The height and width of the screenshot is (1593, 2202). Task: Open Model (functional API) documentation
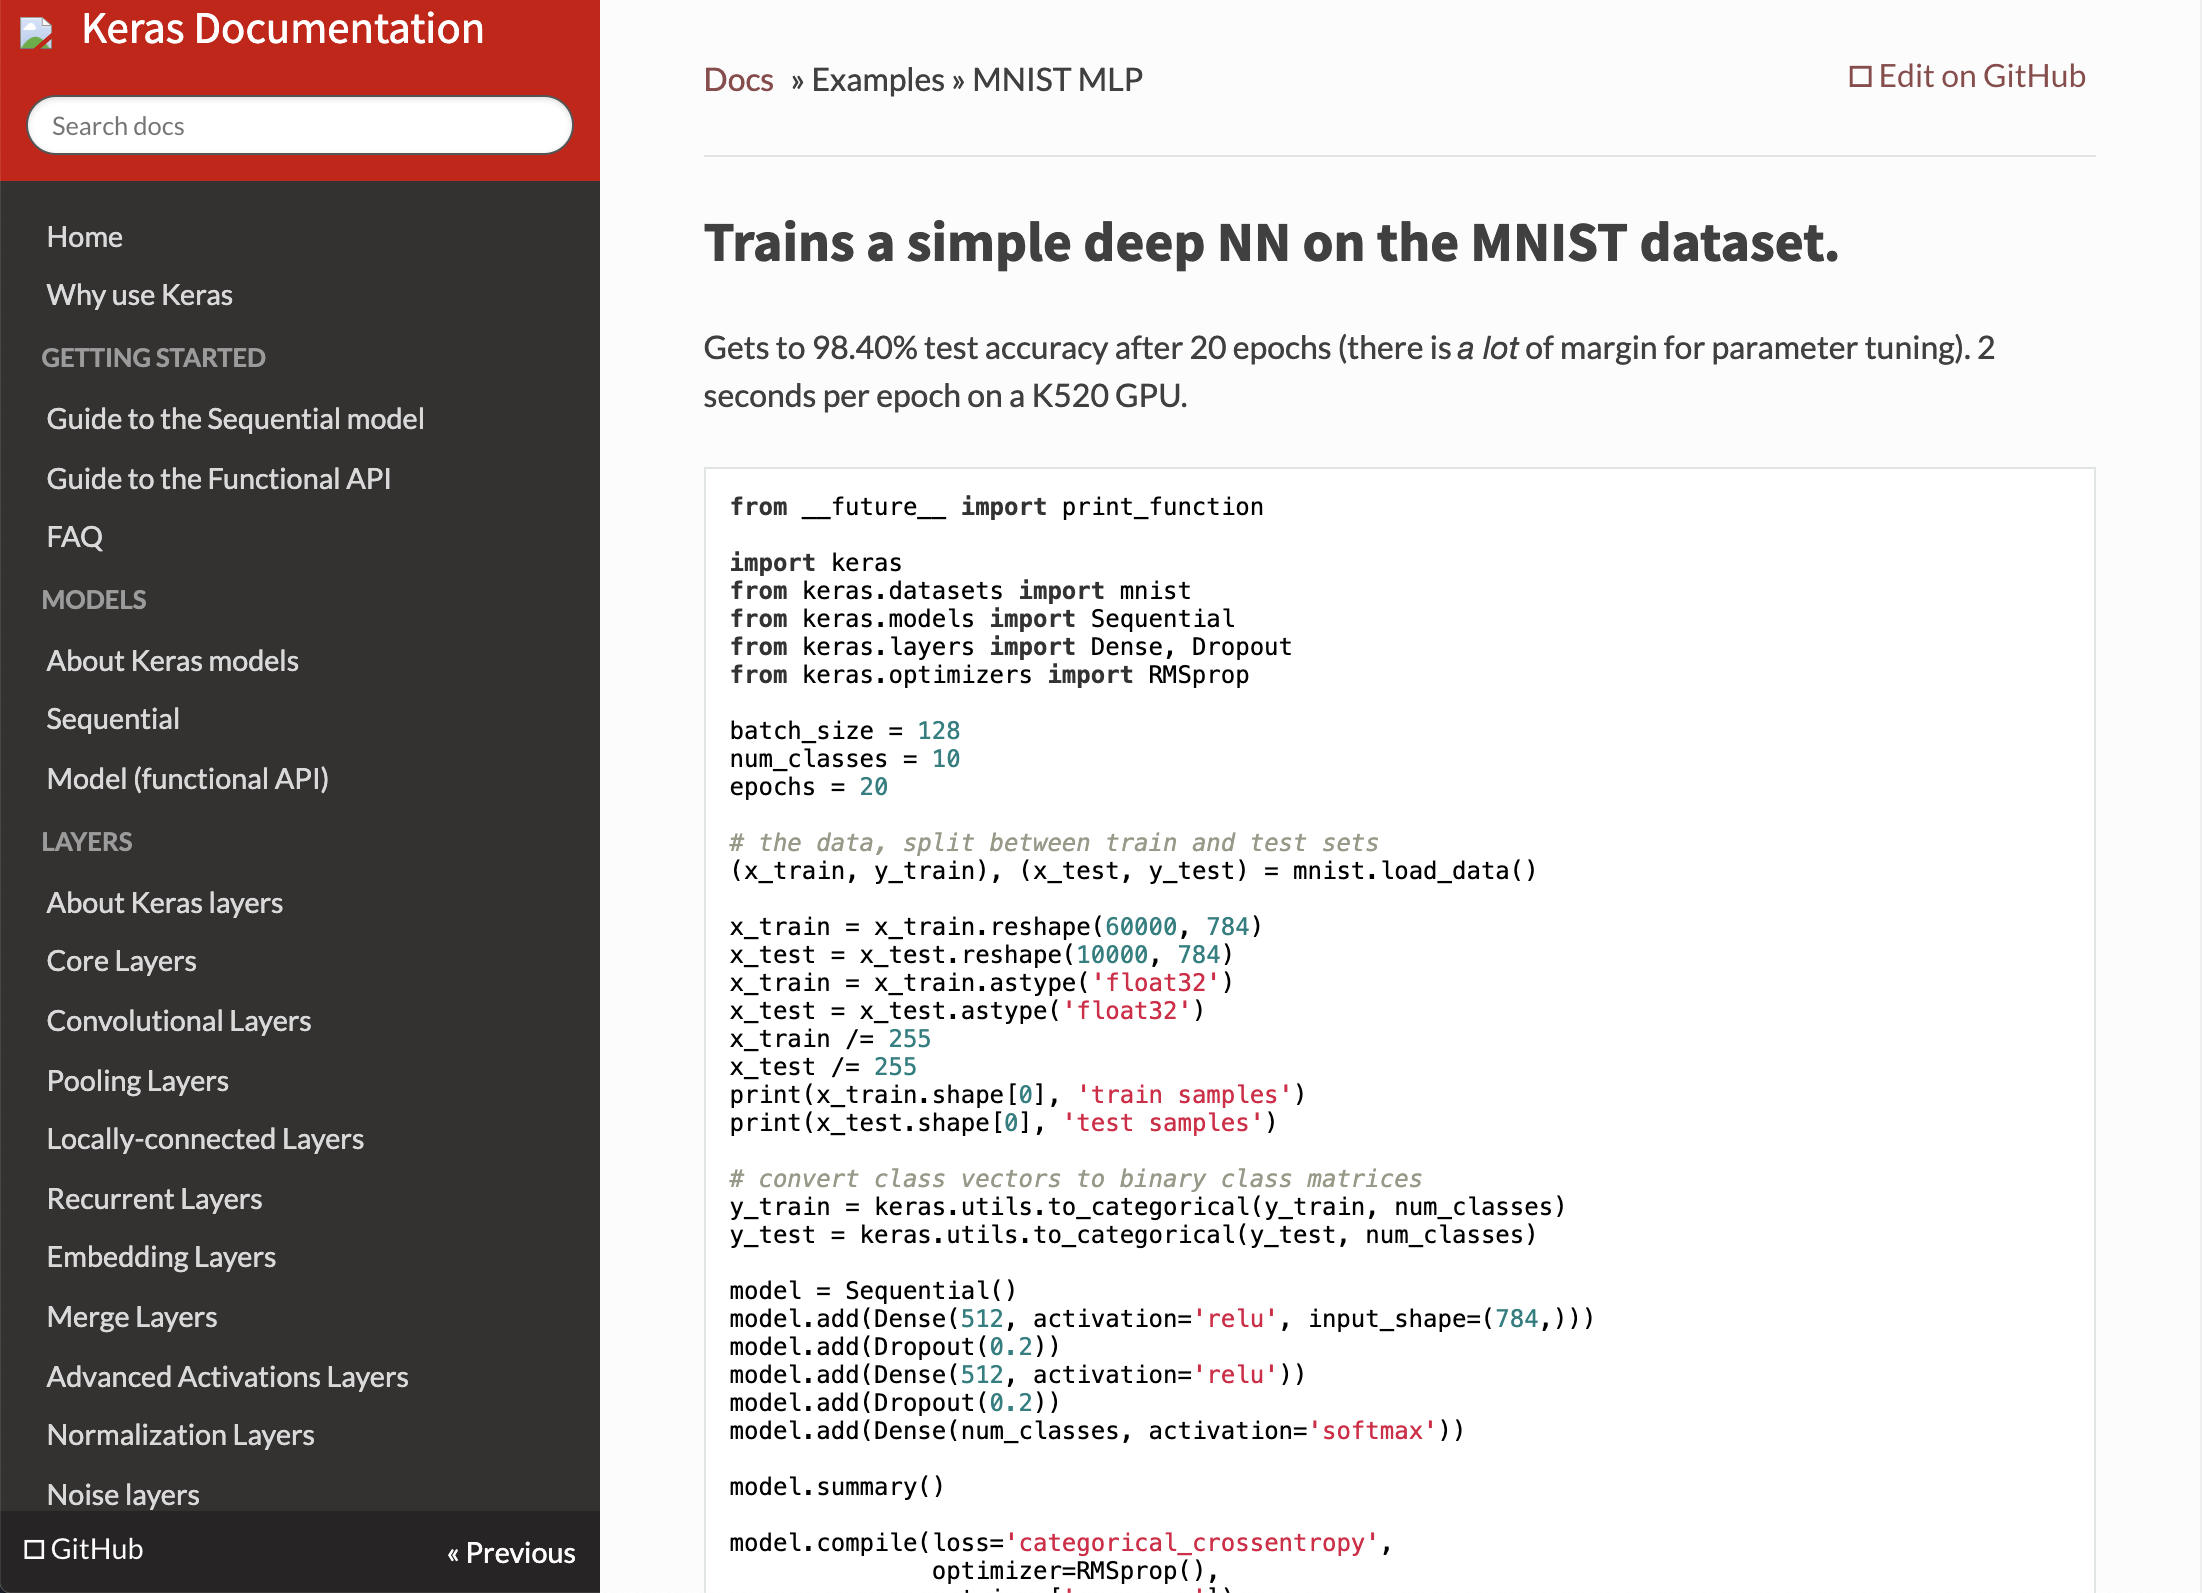(x=188, y=778)
